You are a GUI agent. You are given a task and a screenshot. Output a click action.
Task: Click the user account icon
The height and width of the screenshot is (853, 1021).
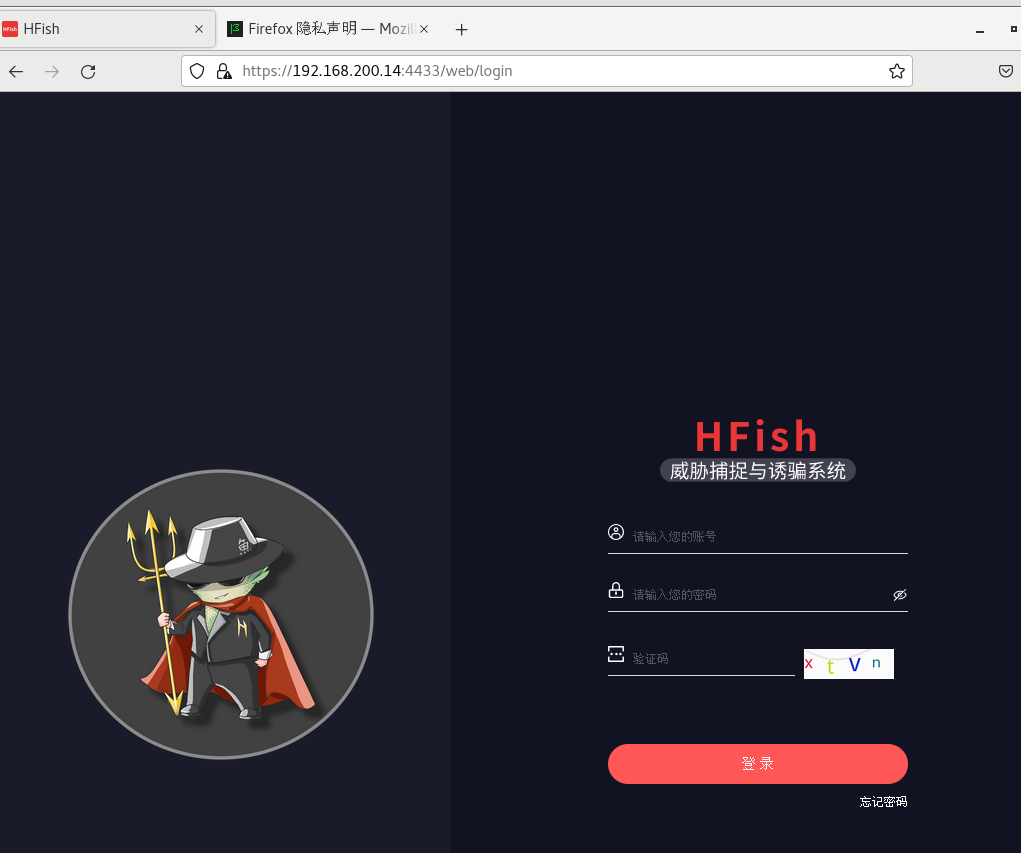[x=615, y=532]
